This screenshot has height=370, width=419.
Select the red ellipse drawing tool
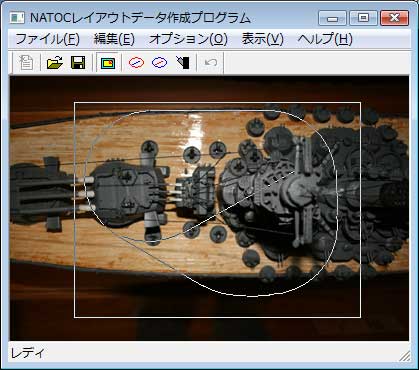136,63
